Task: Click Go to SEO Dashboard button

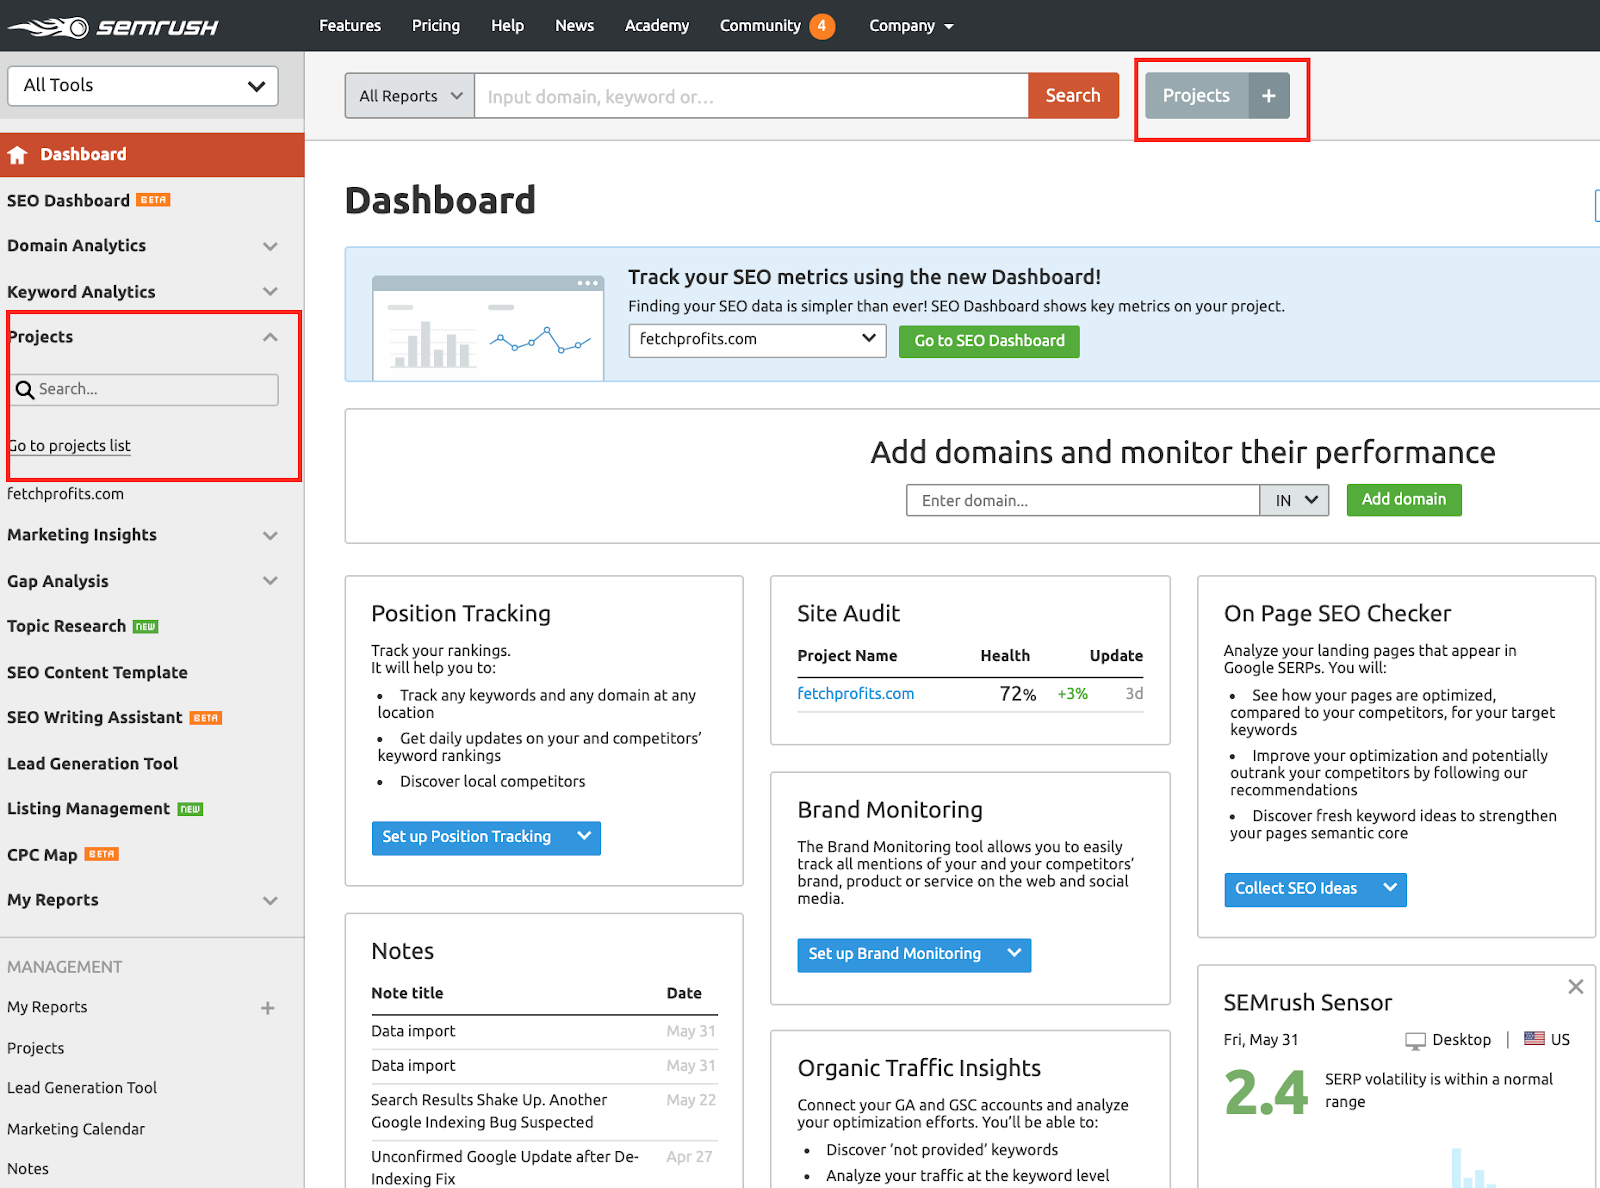Action: (x=989, y=341)
